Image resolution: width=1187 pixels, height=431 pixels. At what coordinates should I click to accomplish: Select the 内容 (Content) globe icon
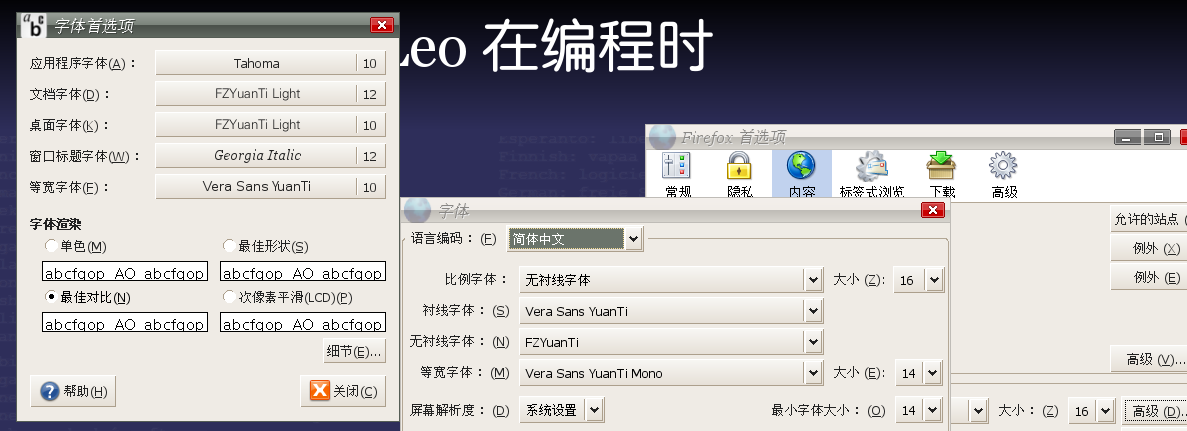coord(801,174)
